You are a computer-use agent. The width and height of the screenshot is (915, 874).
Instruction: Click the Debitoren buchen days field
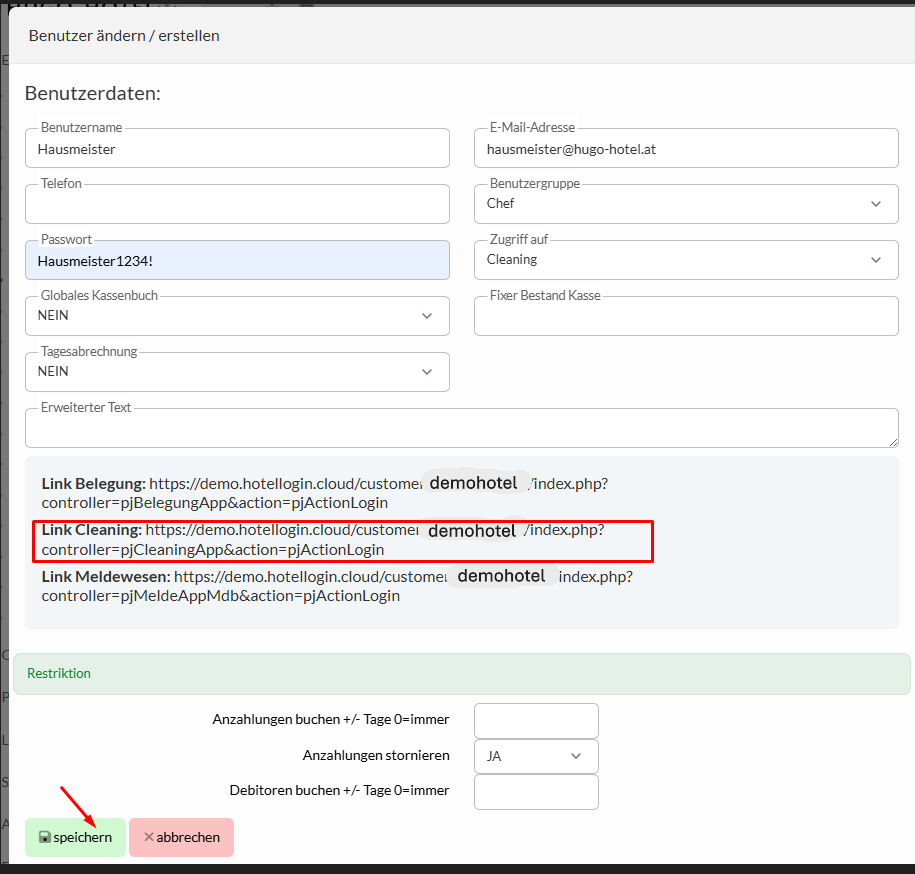(535, 791)
